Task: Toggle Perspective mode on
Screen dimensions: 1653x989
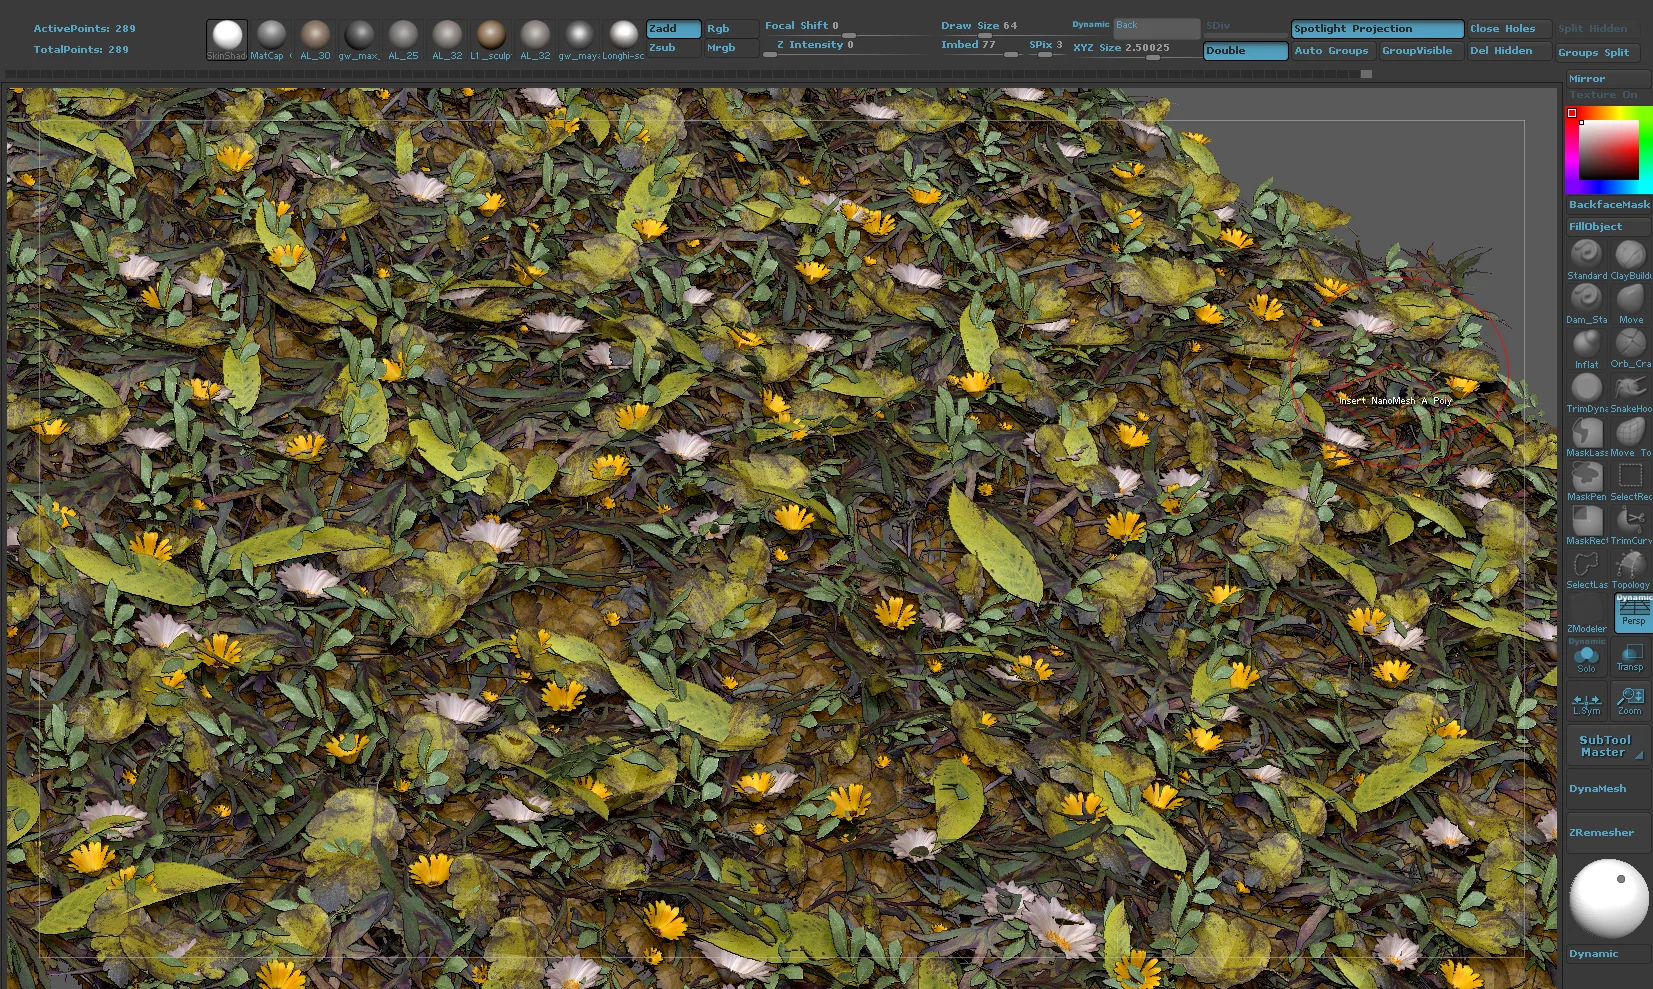Action: click(x=1632, y=612)
